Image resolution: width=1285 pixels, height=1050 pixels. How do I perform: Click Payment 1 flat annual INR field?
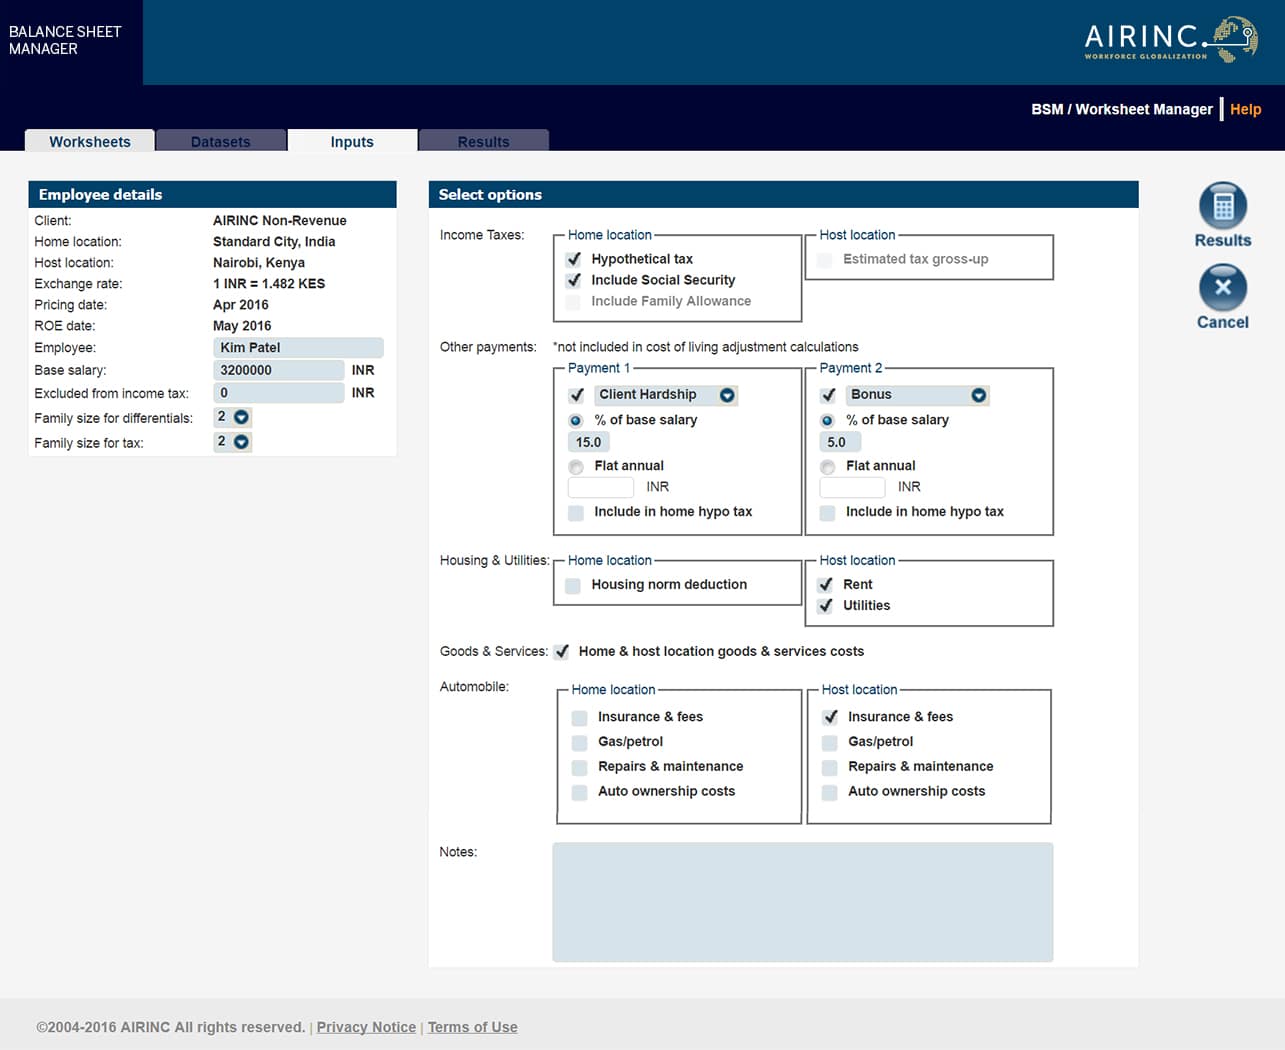click(601, 487)
